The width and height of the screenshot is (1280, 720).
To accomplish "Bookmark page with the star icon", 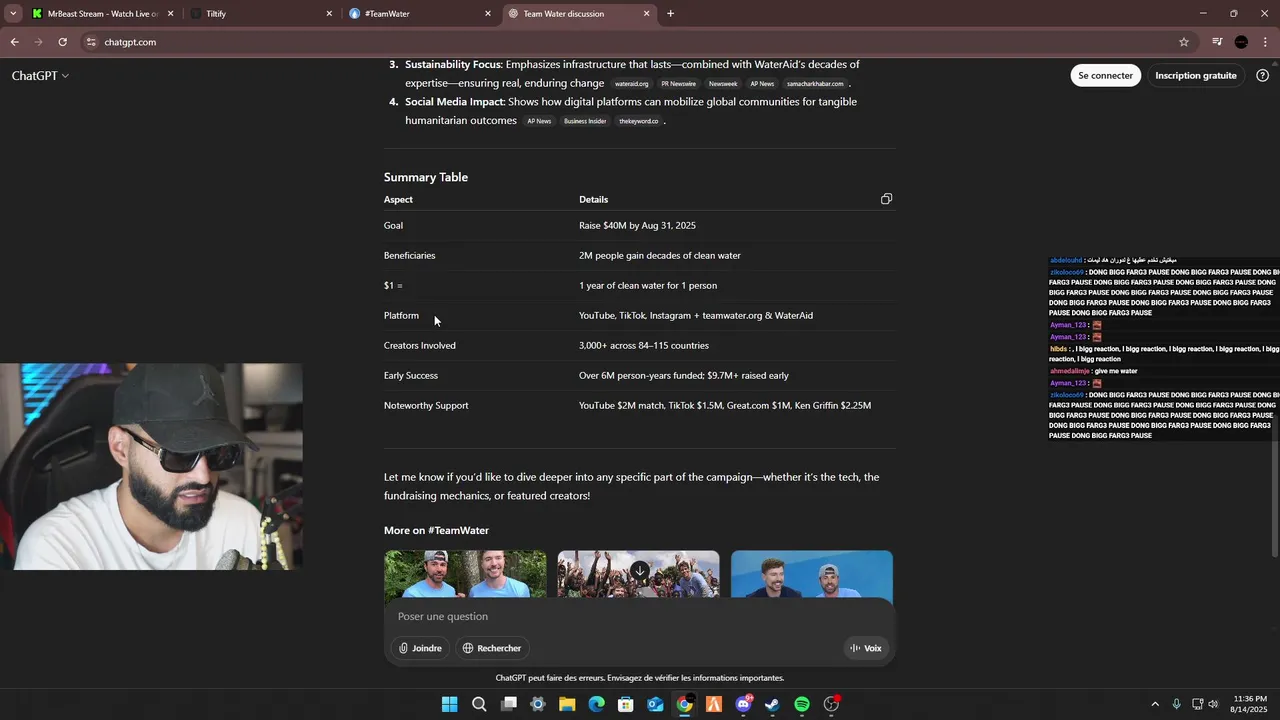I will (x=1184, y=42).
